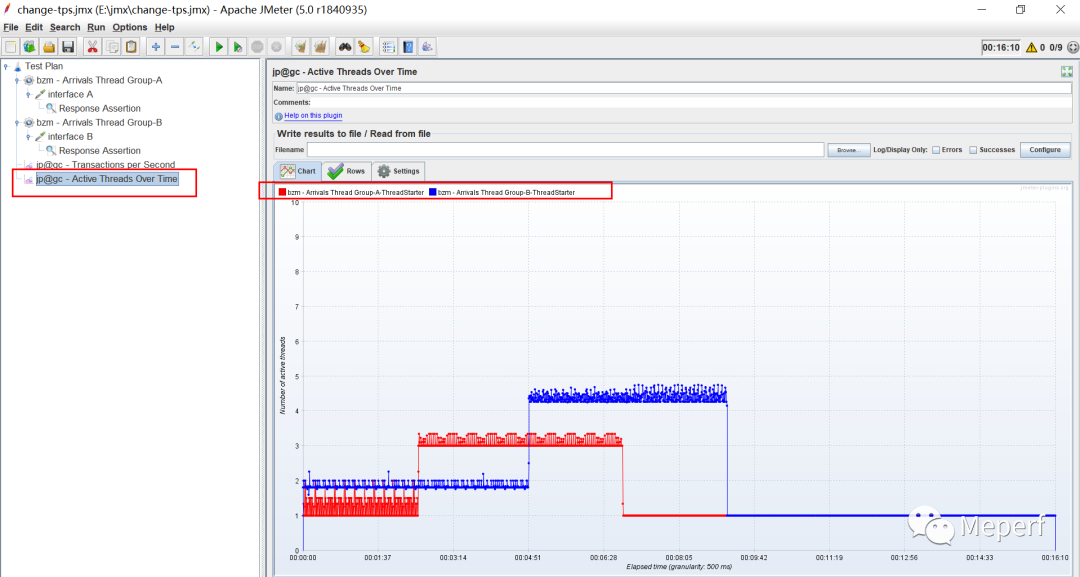1080x577 pixels.
Task: Switch to the Settings tab
Action: (398, 171)
